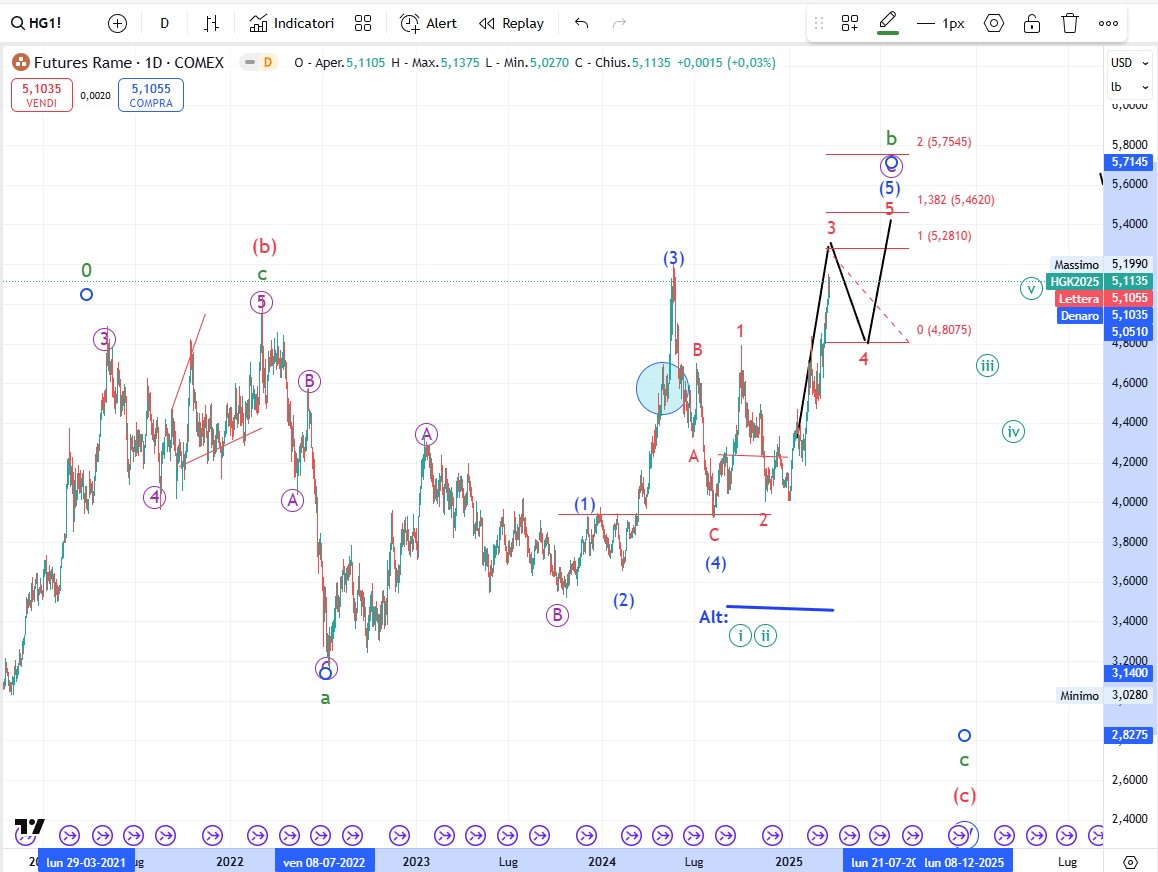Start bar Replay mode
This screenshot has height=872, width=1158.
coord(511,24)
